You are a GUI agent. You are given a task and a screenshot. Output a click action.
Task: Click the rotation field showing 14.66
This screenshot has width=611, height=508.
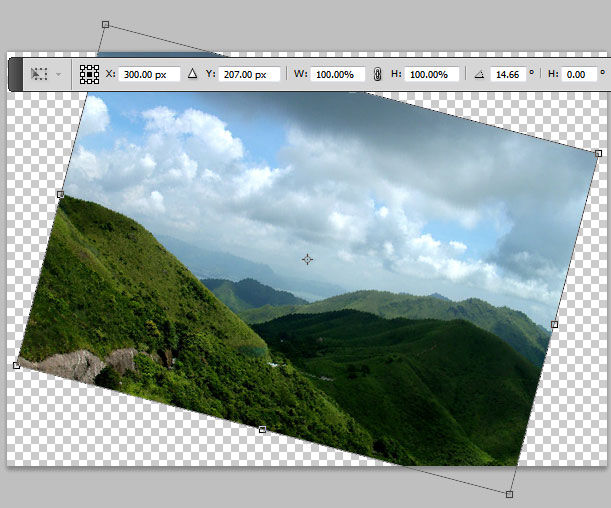508,74
